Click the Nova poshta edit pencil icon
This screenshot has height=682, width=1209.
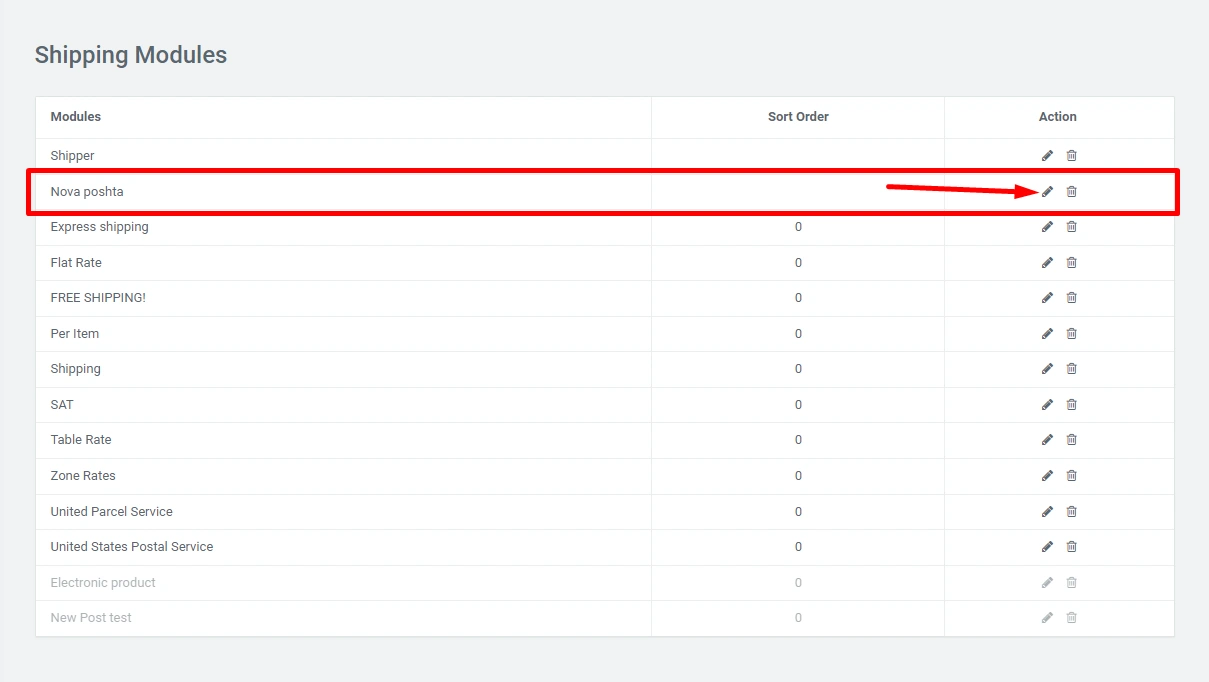[x=1047, y=191]
